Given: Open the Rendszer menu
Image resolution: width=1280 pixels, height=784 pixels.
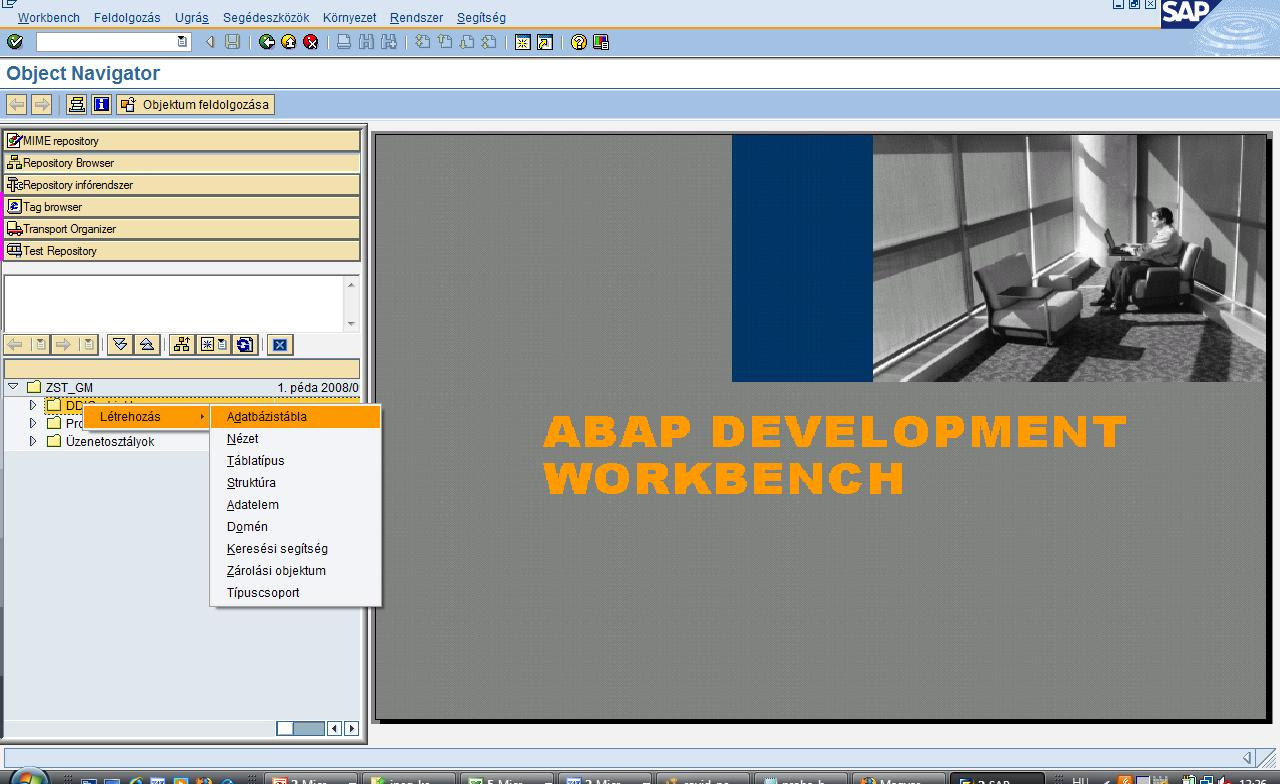Looking at the screenshot, I should point(417,17).
